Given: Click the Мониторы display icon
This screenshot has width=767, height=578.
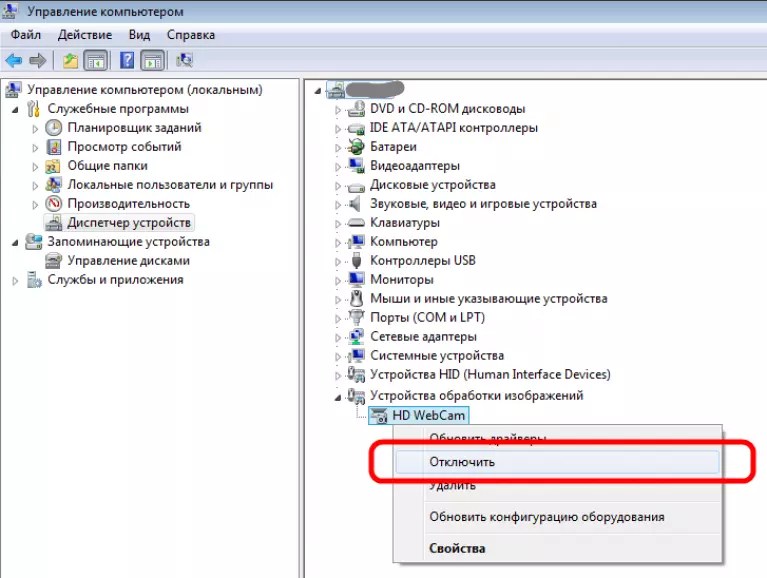Looking at the screenshot, I should click(356, 279).
